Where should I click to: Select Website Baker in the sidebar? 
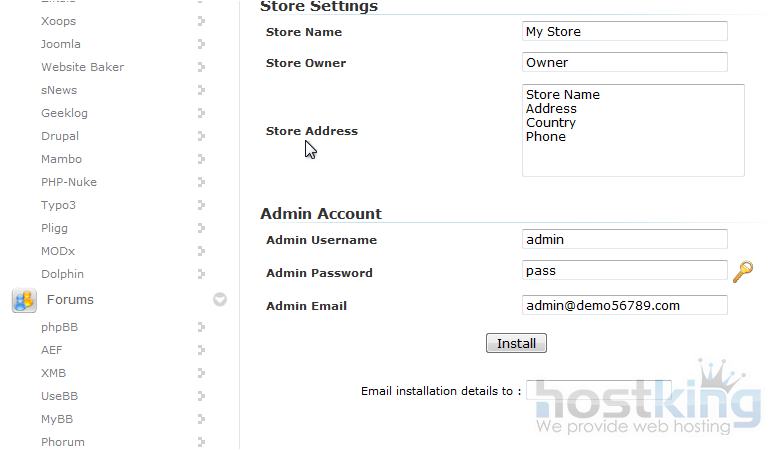pyautogui.click(x=82, y=67)
